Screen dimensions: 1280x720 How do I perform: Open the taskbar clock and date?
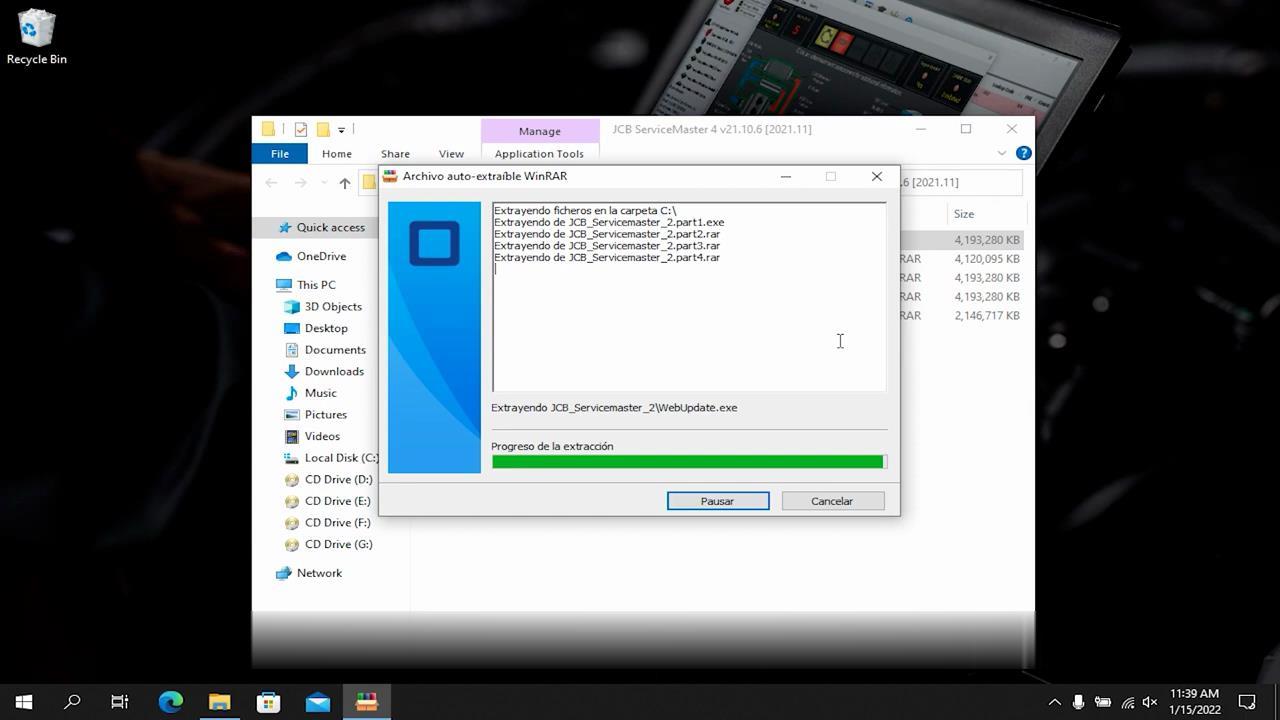tap(1195, 702)
